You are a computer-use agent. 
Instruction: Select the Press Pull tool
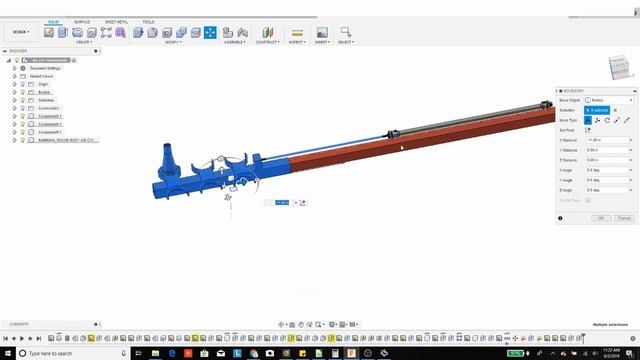coord(138,32)
